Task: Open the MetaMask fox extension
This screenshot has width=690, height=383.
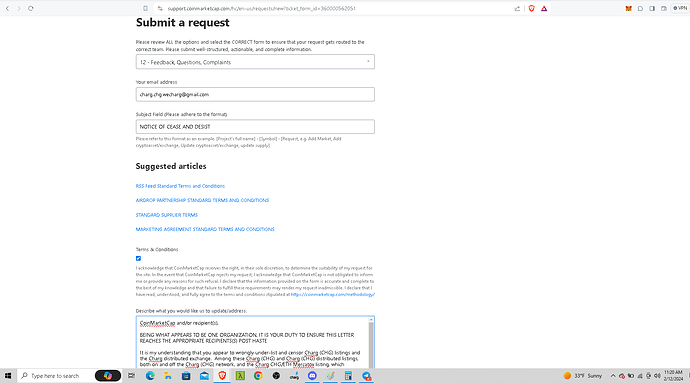Action: (x=628, y=8)
